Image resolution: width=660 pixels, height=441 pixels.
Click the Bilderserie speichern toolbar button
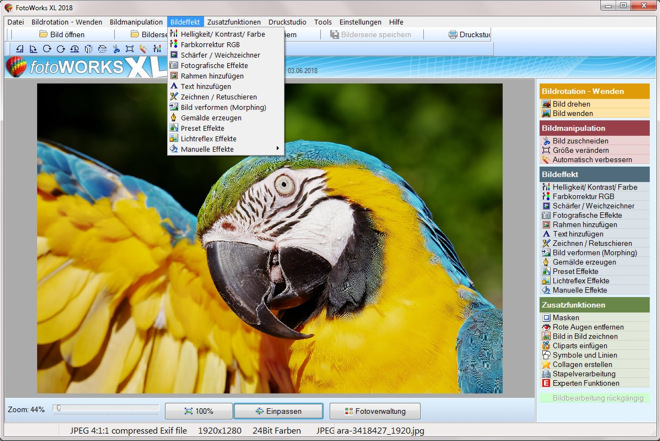point(370,35)
